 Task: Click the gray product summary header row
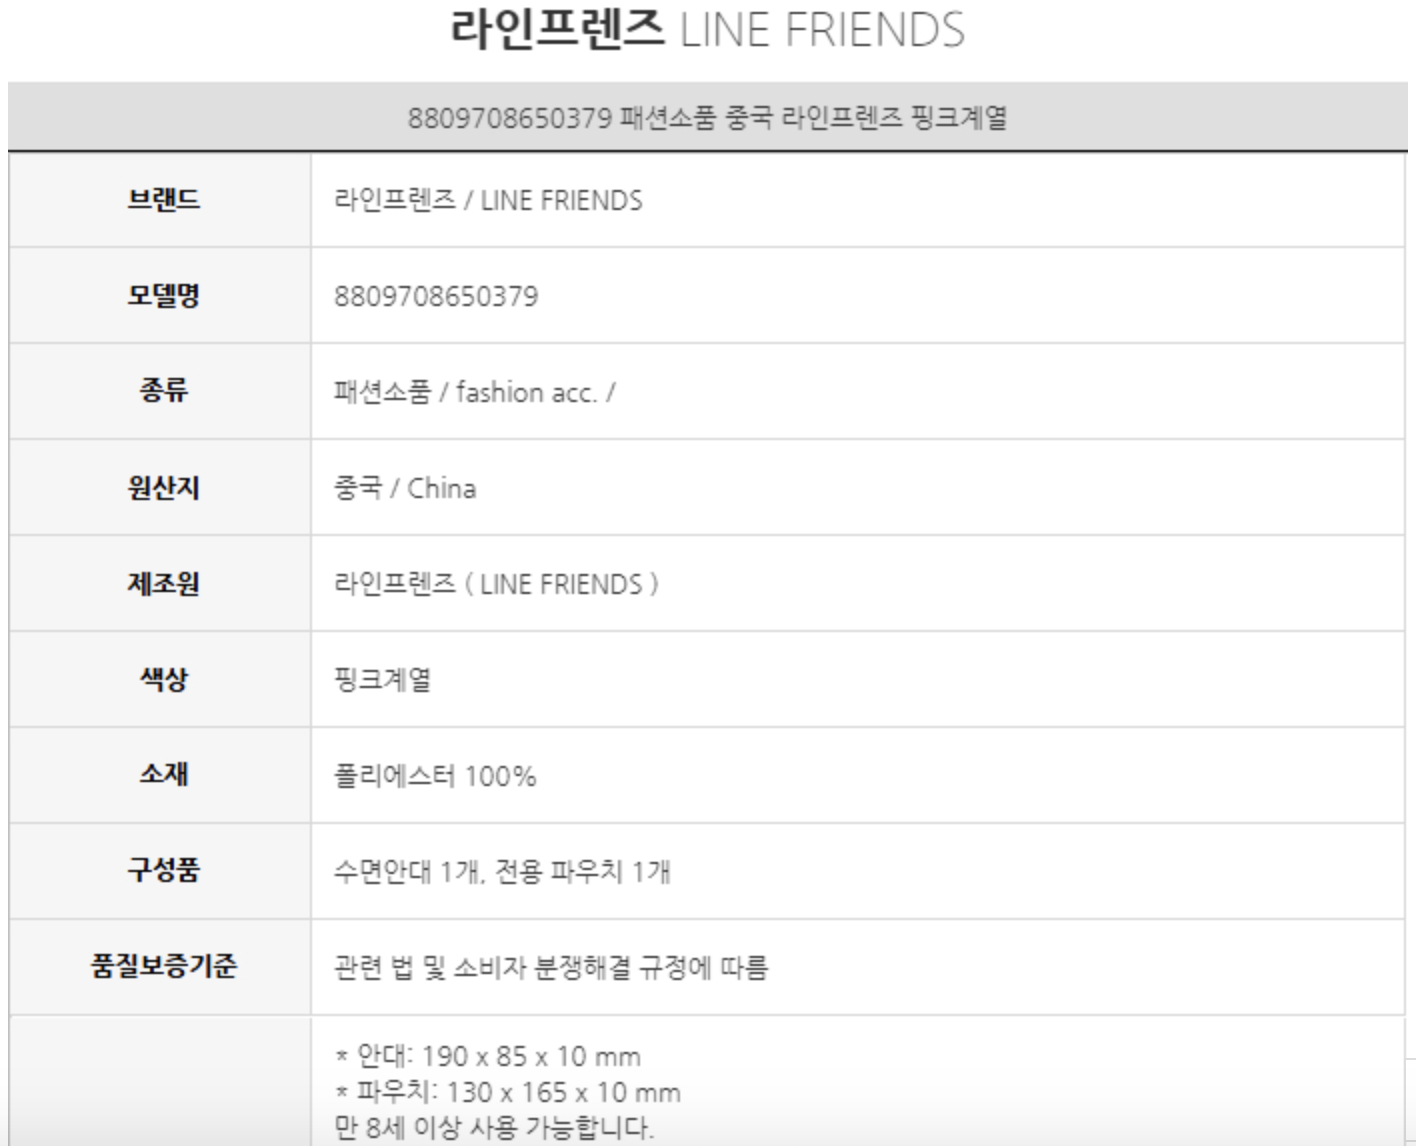tap(707, 118)
